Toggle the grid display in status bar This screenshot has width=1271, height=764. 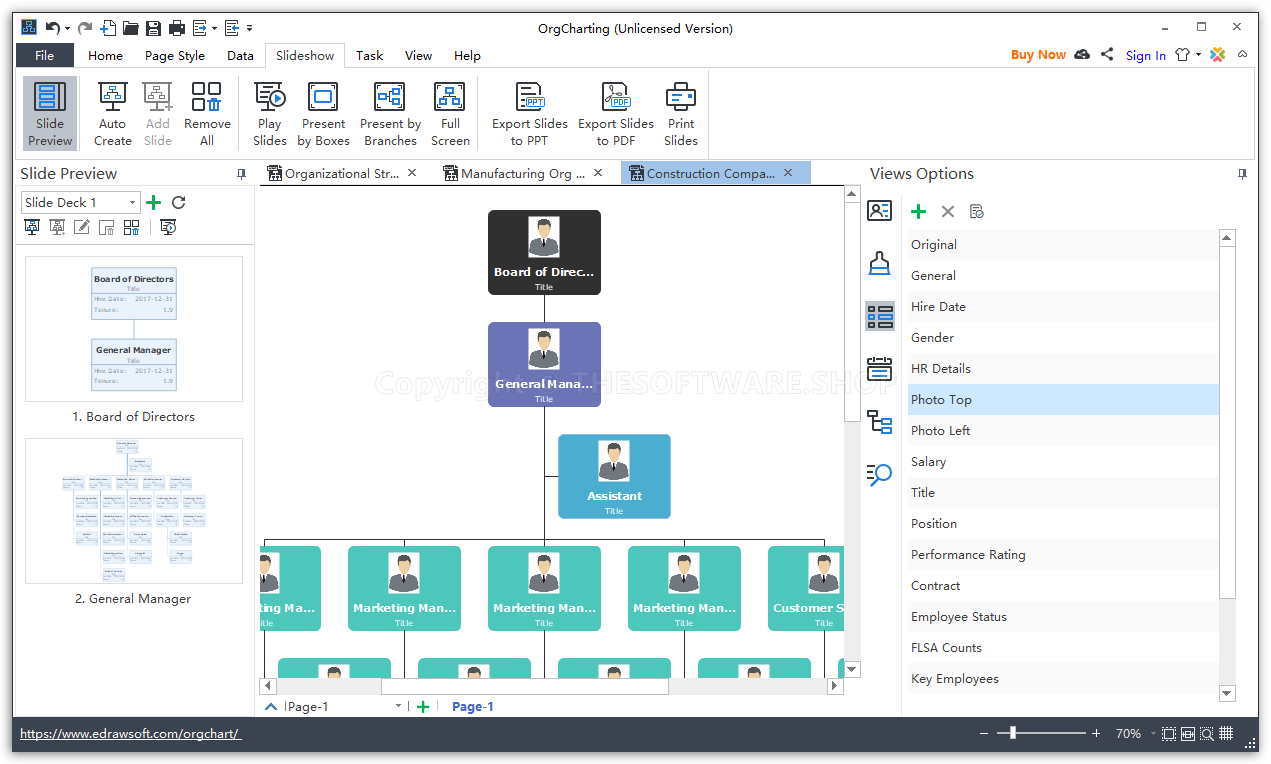1226,733
